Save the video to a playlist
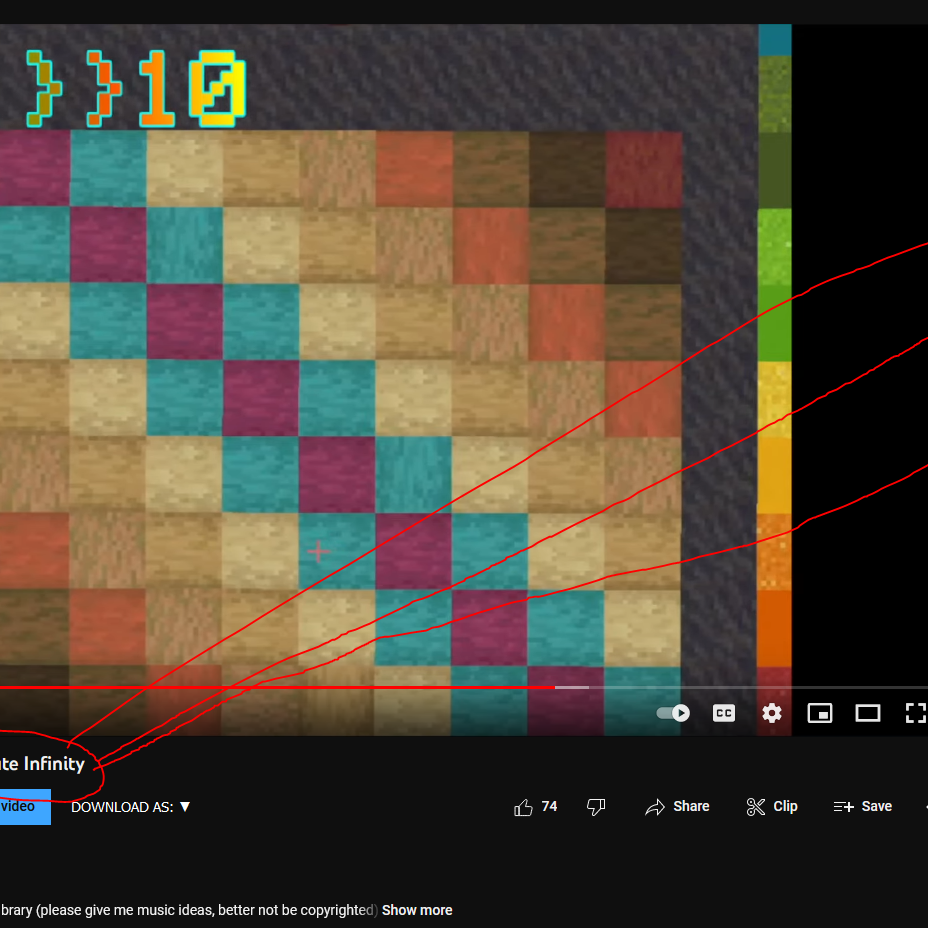This screenshot has height=928, width=928. click(862, 807)
